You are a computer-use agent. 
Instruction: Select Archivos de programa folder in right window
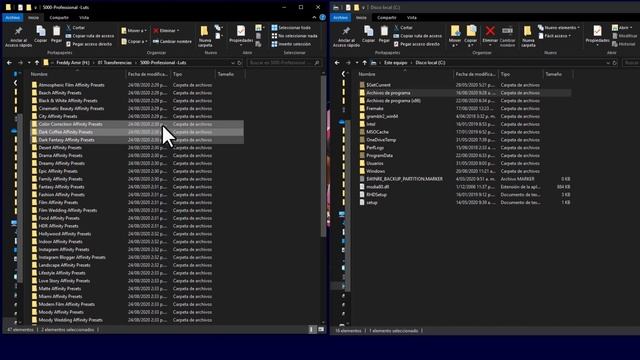point(388,93)
